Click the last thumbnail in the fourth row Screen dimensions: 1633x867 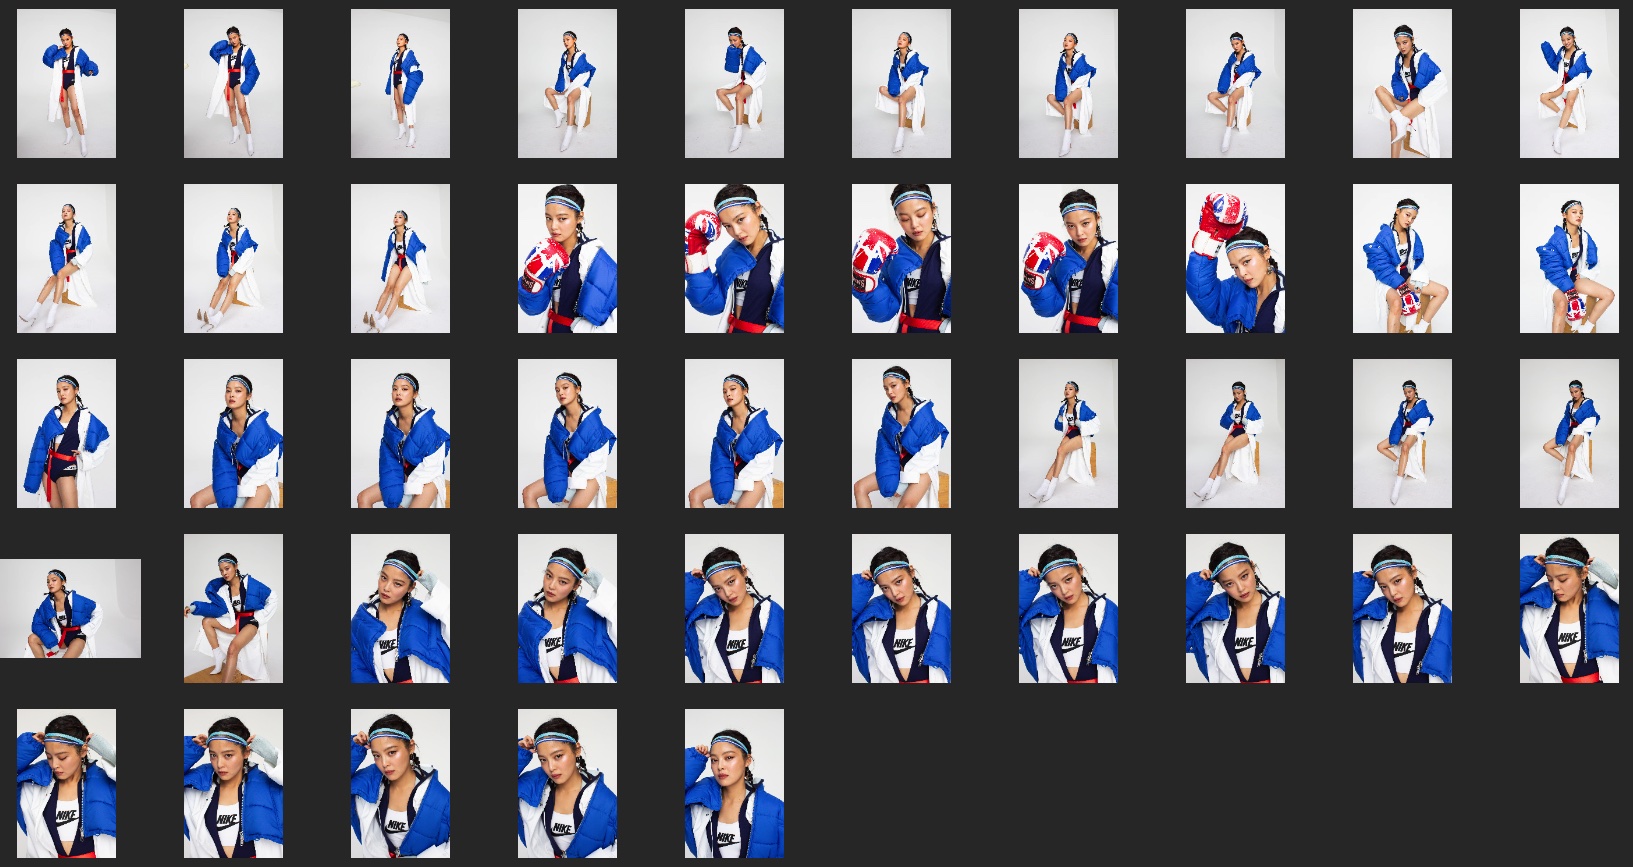1569,608
